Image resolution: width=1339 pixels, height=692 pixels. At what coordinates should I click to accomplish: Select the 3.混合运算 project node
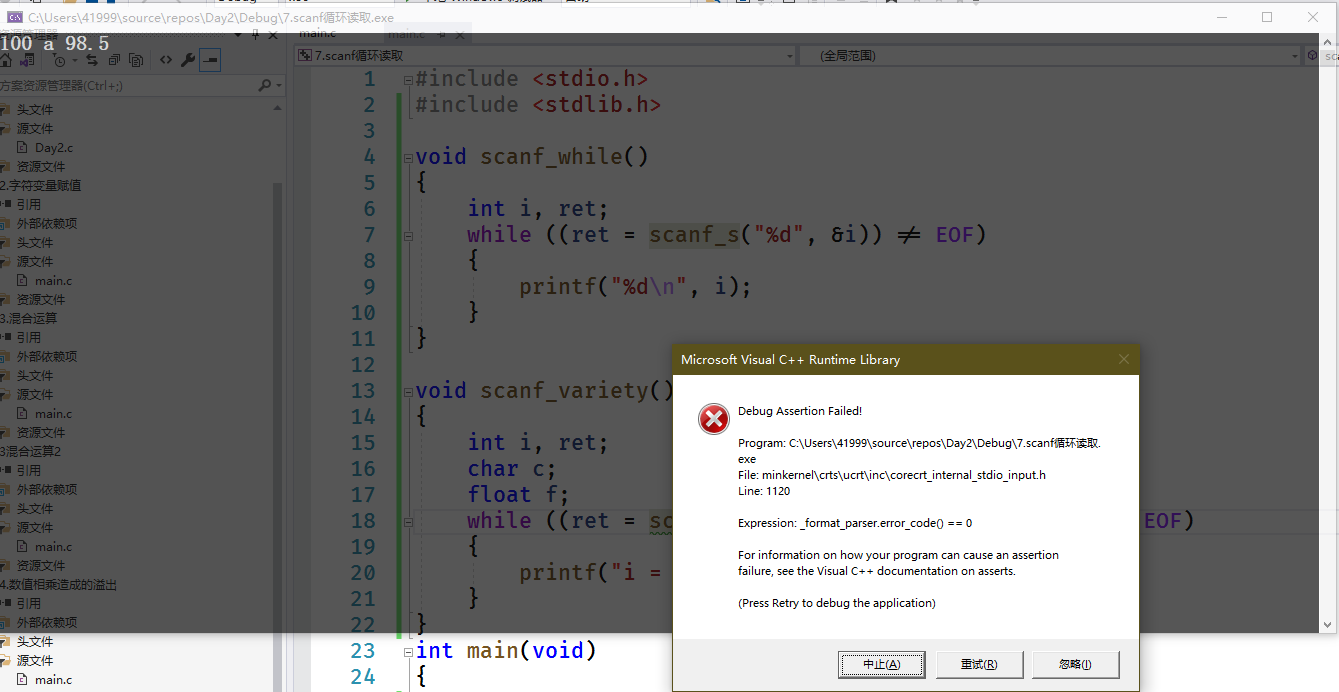pos(30,319)
